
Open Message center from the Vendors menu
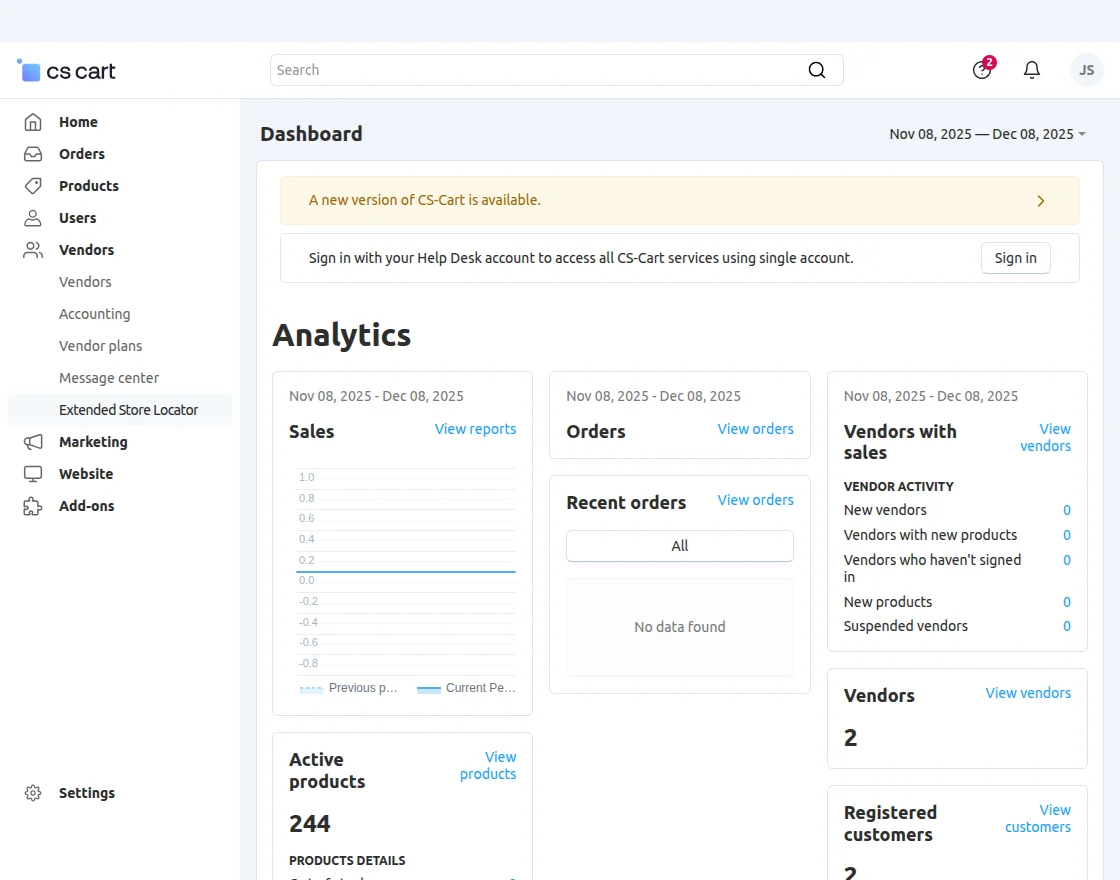[x=109, y=377]
